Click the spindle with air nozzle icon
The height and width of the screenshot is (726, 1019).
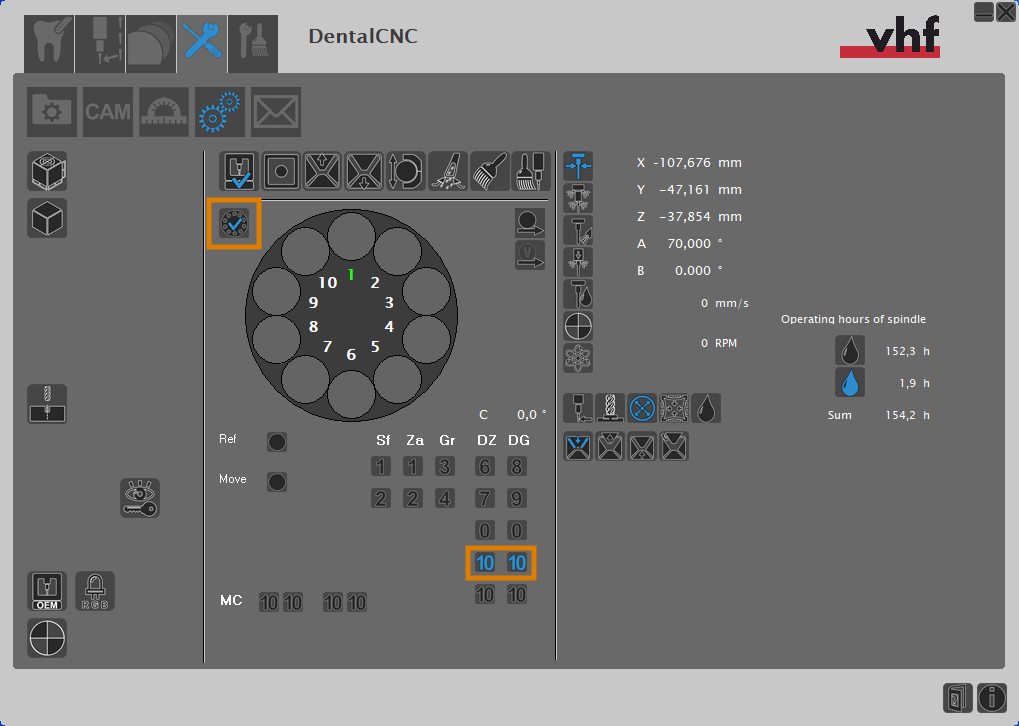tap(578, 230)
